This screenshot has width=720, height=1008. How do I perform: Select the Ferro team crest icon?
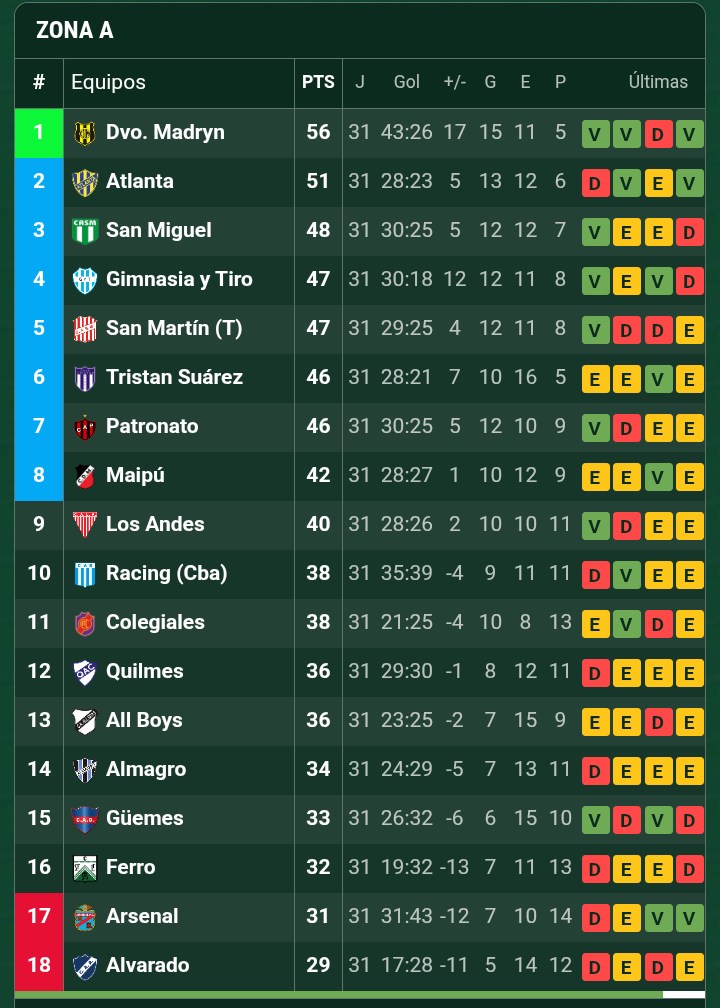[85, 868]
